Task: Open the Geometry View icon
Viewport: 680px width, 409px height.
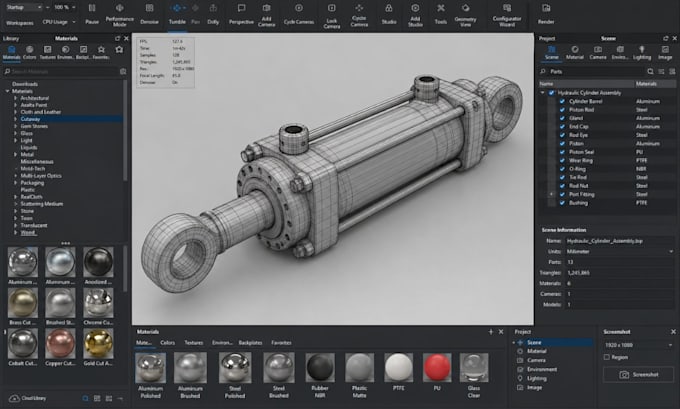Action: coord(465,8)
